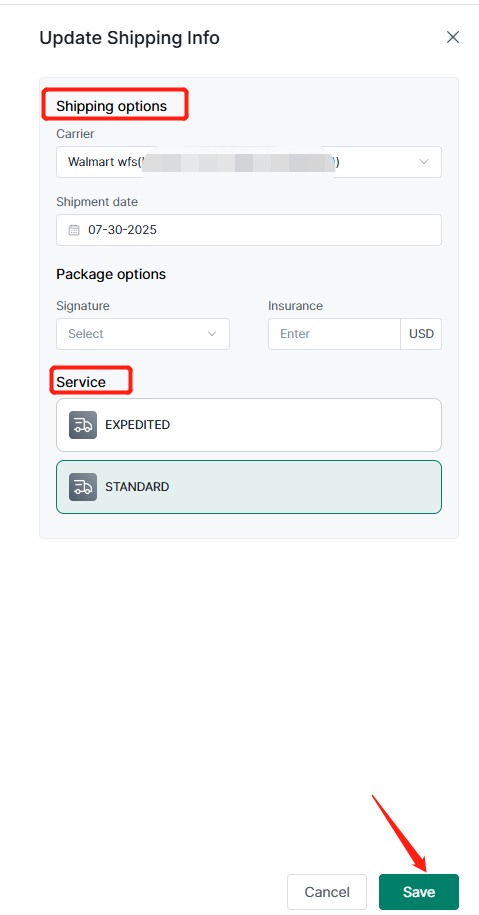This screenshot has width=479, height=915.
Task: Click the Signature Select placeholder text
Action: (x=86, y=334)
